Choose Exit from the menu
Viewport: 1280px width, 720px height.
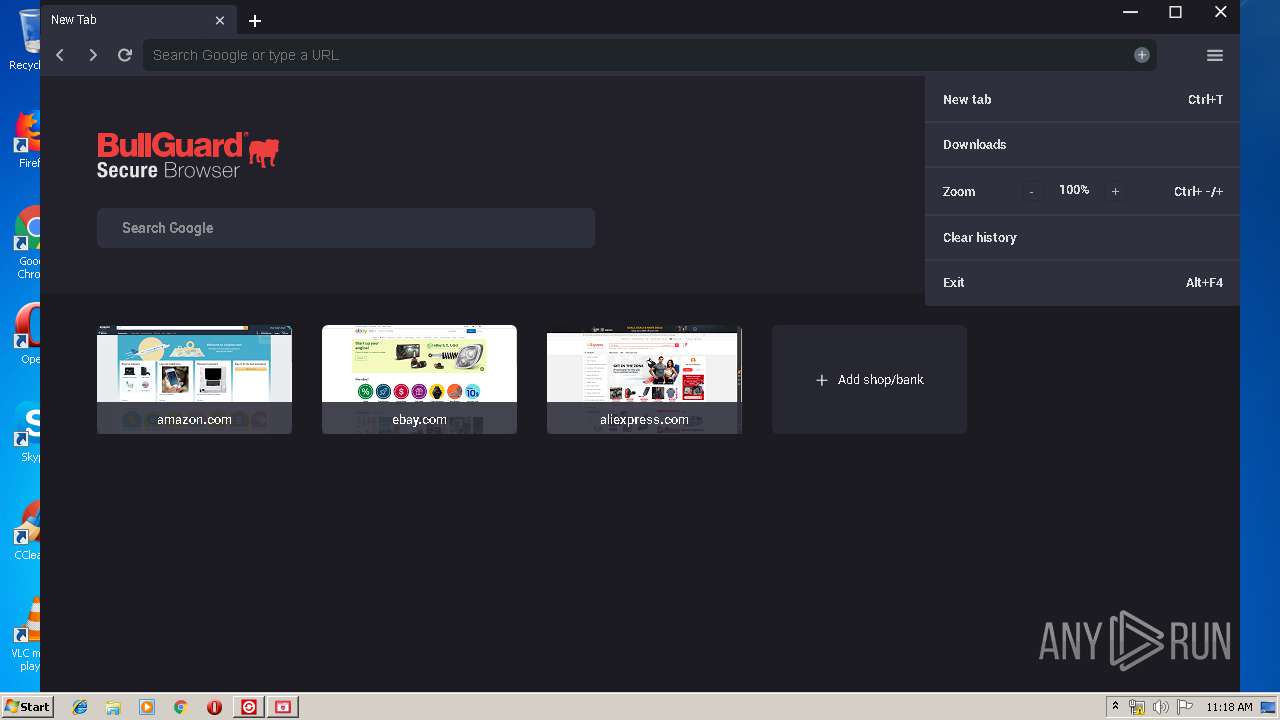1082,282
